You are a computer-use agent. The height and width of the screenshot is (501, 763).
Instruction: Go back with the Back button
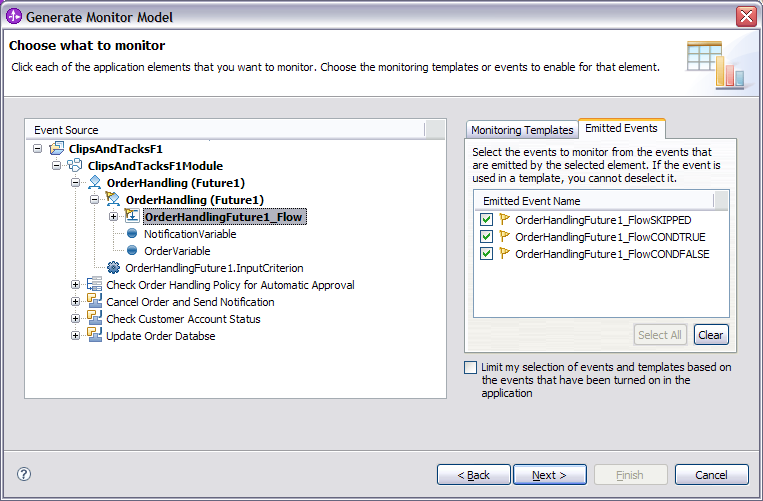point(473,475)
